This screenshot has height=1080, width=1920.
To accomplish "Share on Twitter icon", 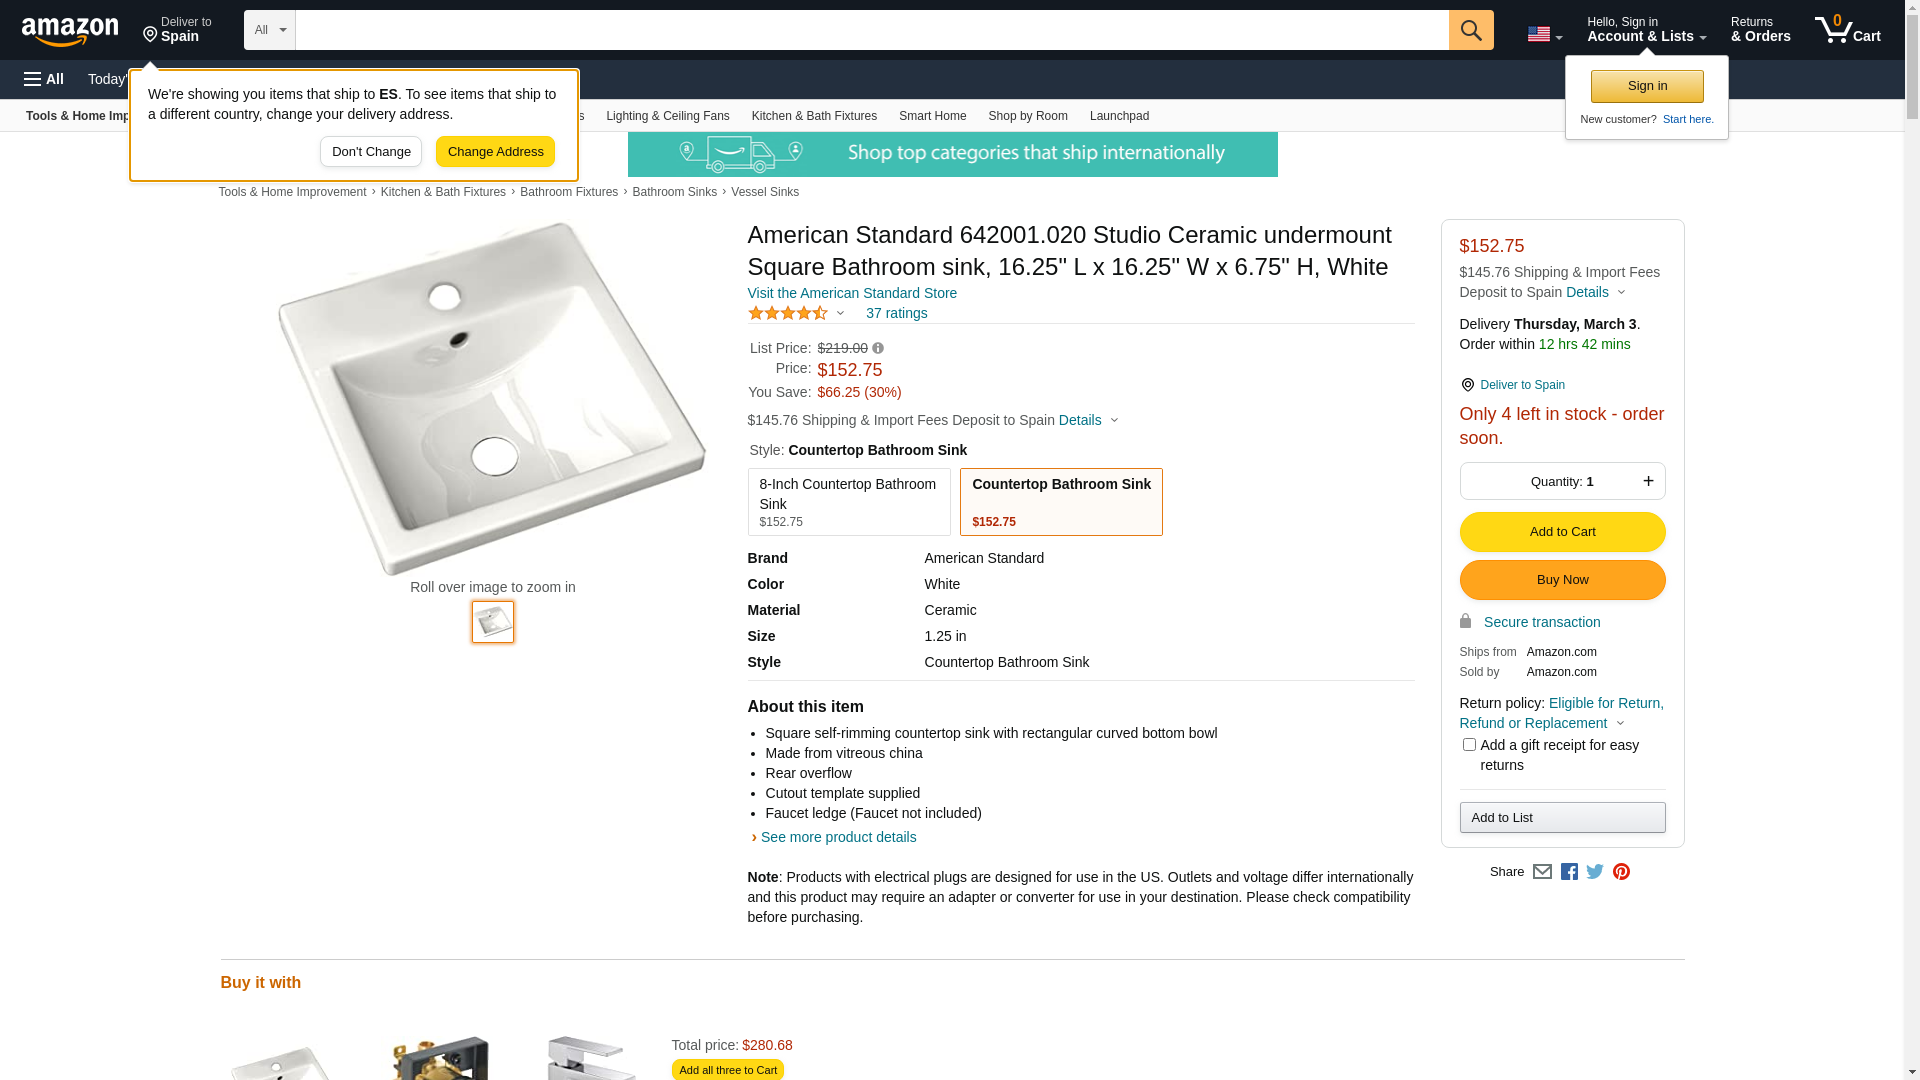I will pyautogui.click(x=1595, y=872).
